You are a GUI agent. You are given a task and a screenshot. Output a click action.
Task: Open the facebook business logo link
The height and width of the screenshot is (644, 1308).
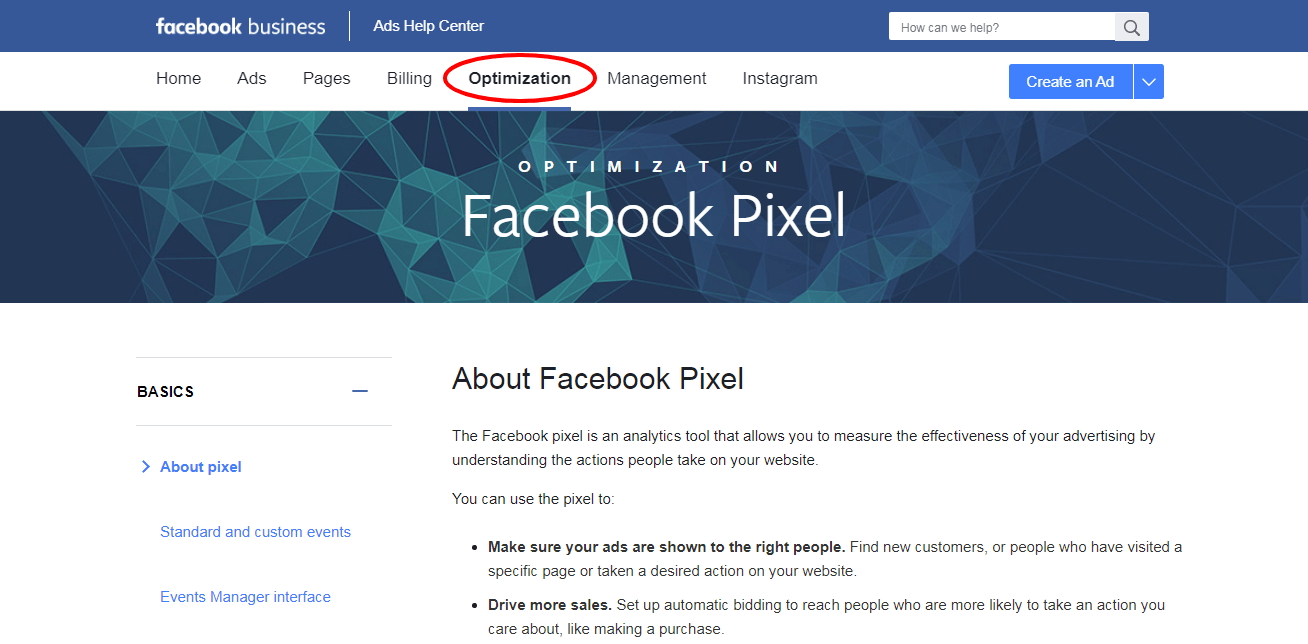(241, 26)
